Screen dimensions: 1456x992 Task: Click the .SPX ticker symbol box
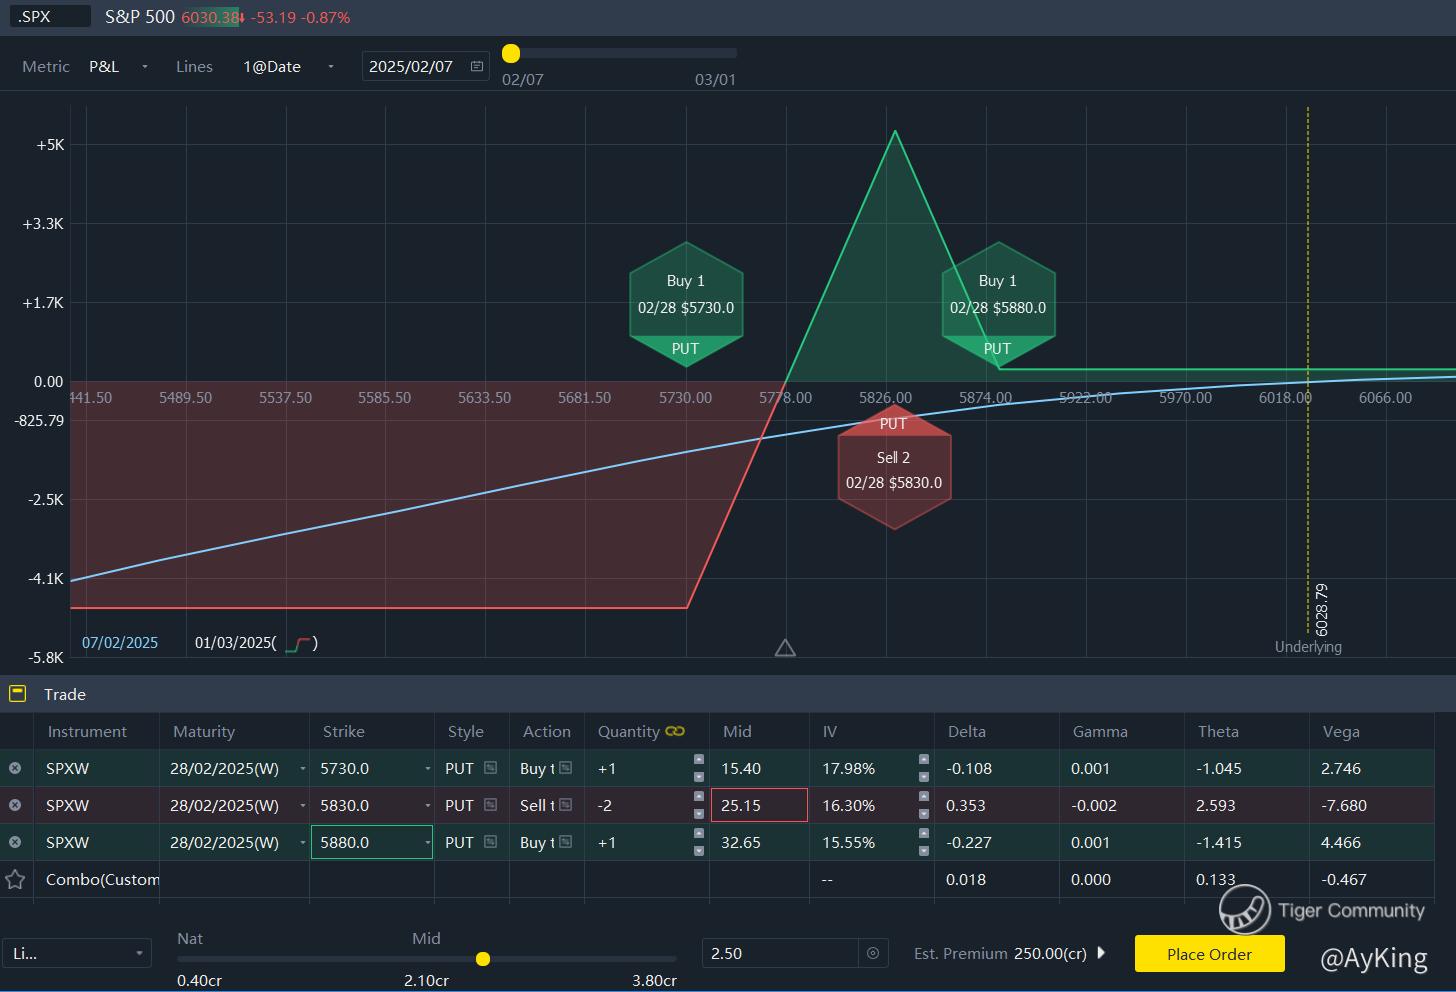[x=48, y=17]
